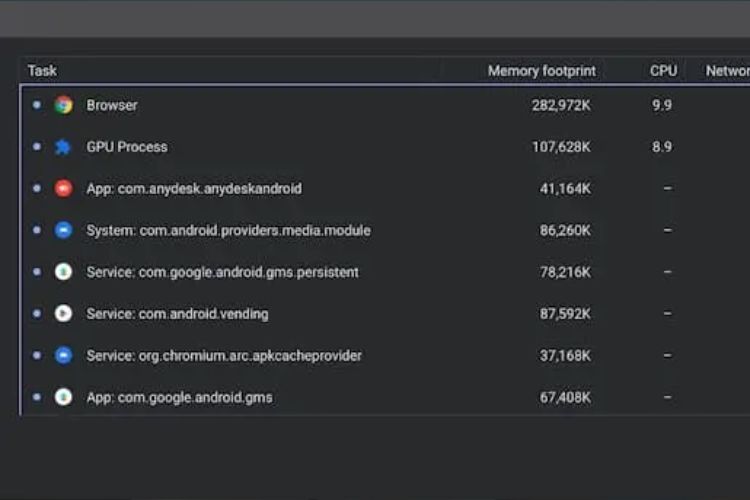Click the Play Store icon for com.android.vending
Screen dimensions: 750x500
pyautogui.click(x=63, y=313)
